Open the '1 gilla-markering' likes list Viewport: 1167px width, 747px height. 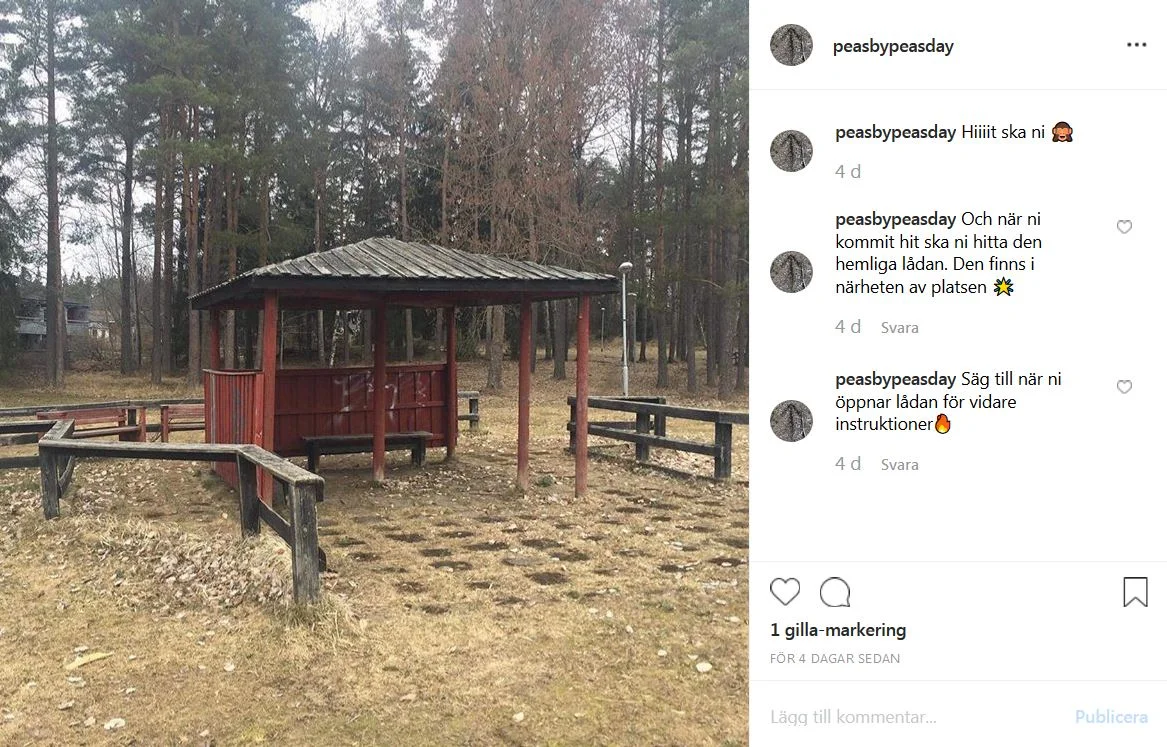point(838,630)
